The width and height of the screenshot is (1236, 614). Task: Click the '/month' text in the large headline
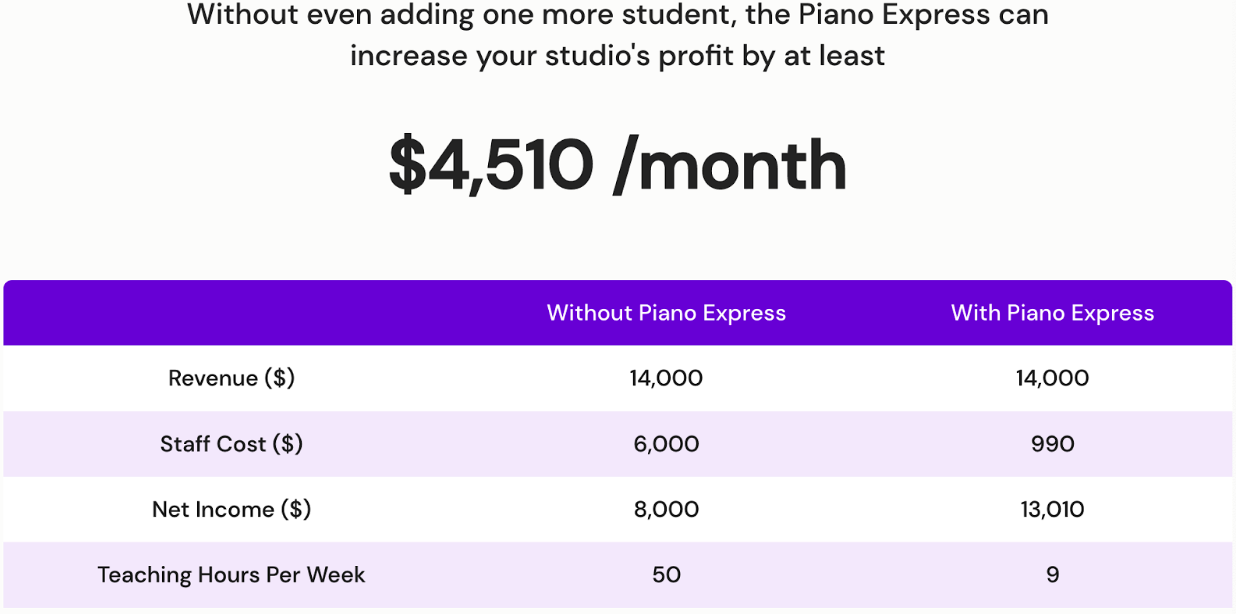pyautogui.click(x=730, y=166)
